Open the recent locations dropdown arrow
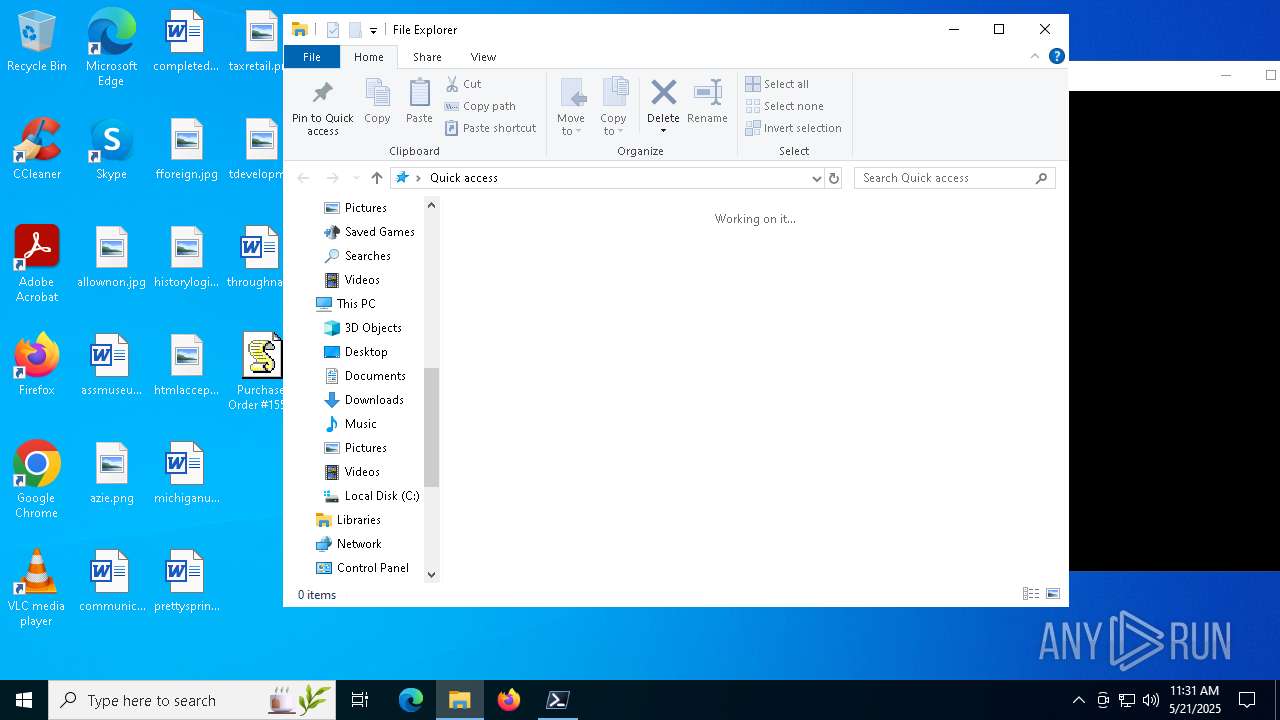This screenshot has height=720, width=1280. click(355, 178)
